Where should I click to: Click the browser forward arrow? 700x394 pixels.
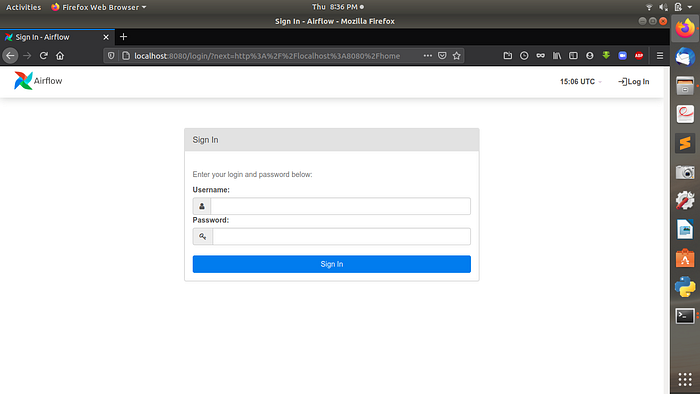[x=27, y=56]
